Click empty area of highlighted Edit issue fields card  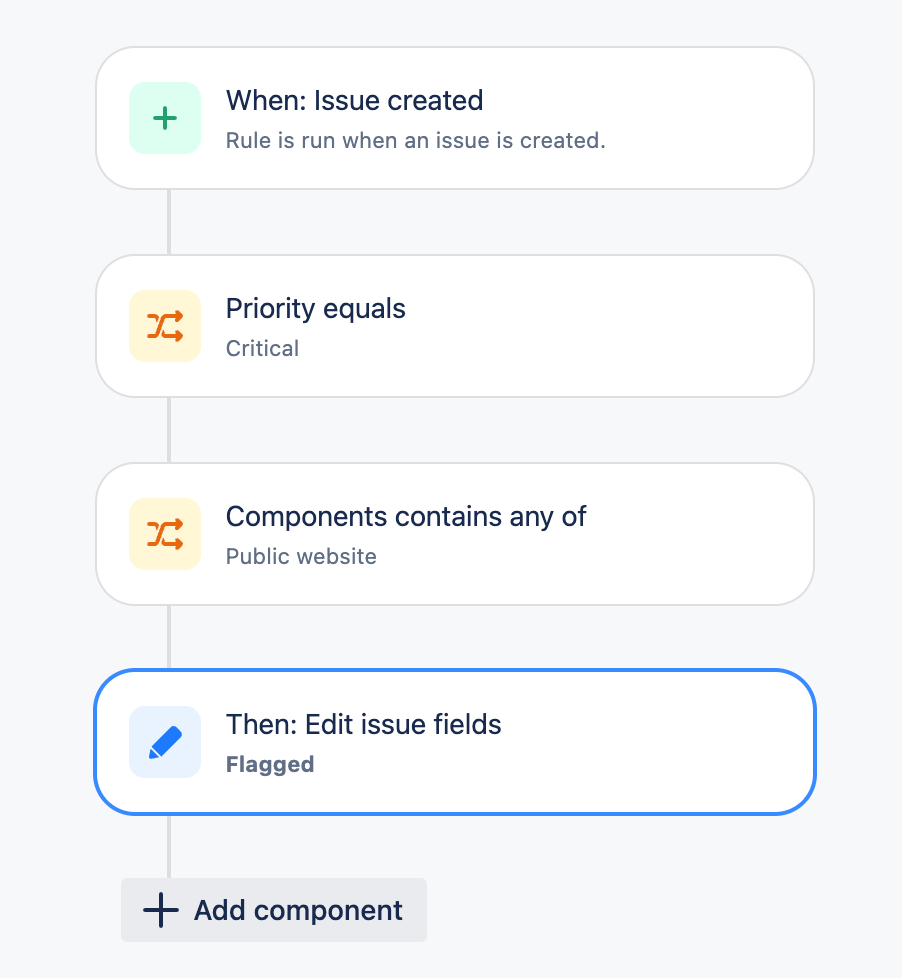coord(624,742)
